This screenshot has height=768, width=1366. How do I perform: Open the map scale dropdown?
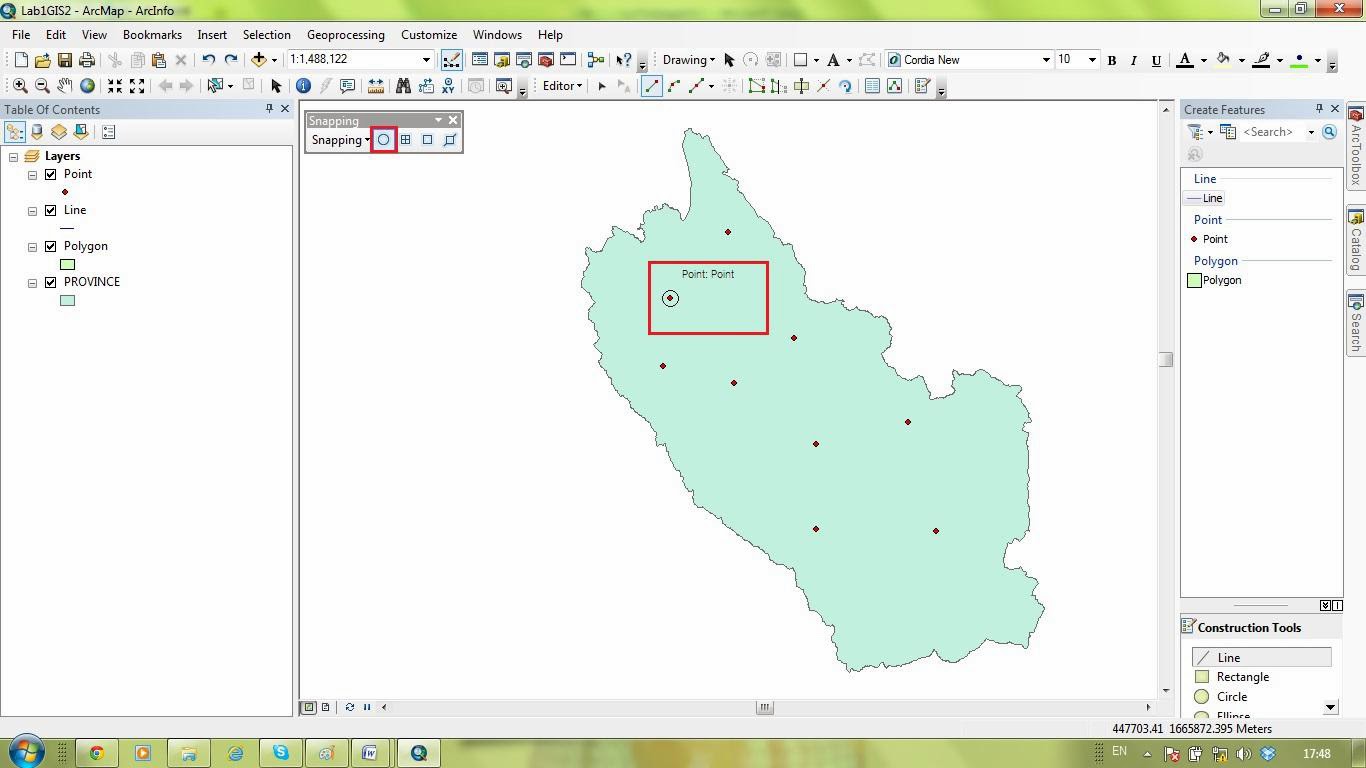[426, 60]
